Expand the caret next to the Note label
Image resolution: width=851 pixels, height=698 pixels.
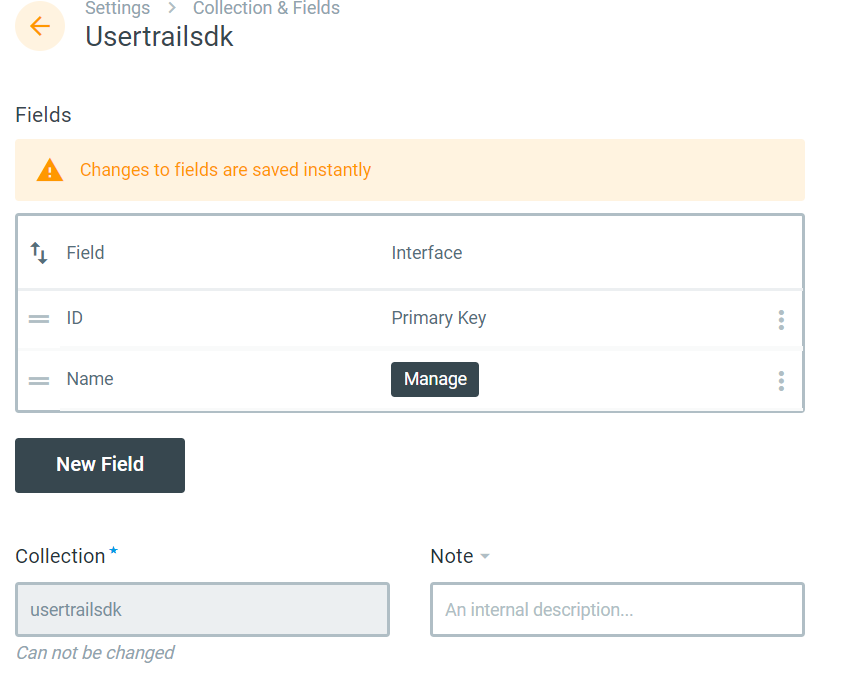point(488,557)
